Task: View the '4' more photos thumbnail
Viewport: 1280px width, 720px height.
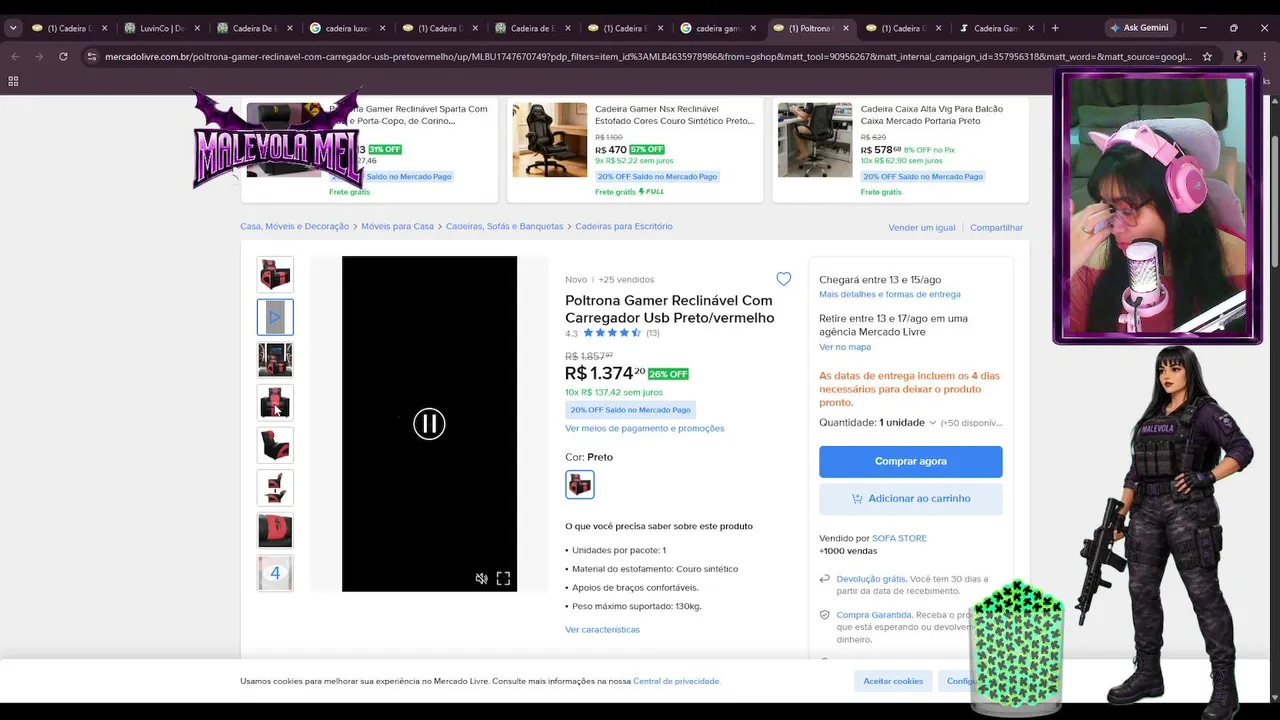Action: [275, 573]
